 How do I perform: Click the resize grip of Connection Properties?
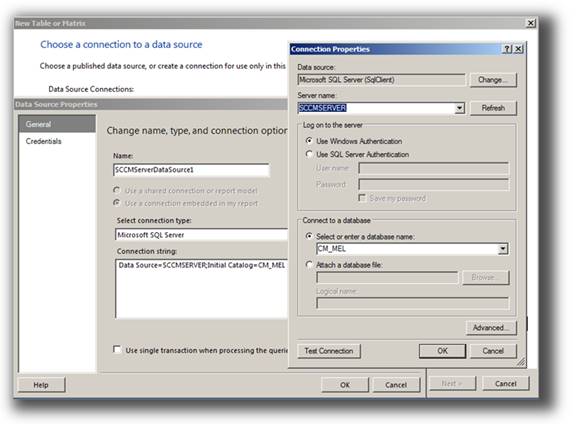(x=521, y=362)
